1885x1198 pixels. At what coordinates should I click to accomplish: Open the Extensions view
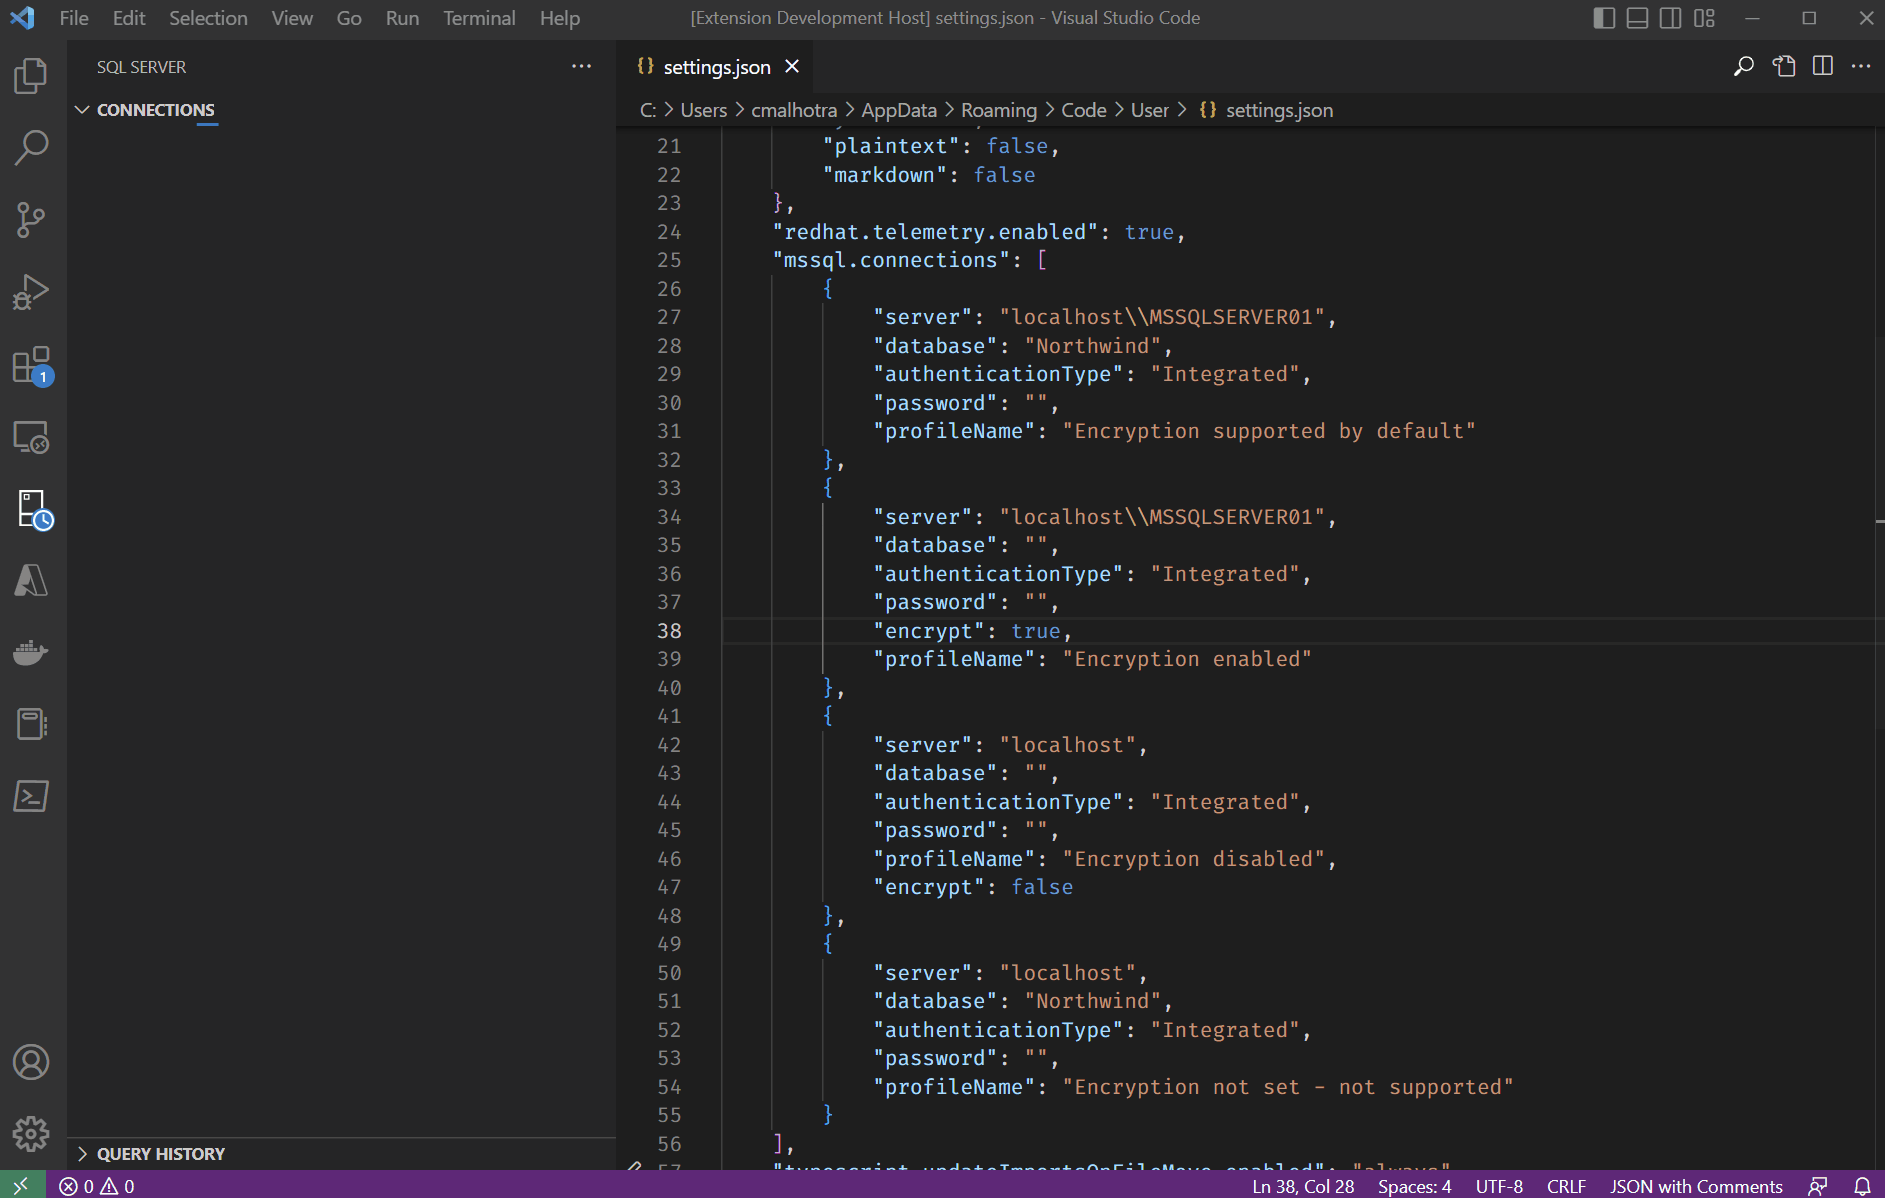(31, 365)
